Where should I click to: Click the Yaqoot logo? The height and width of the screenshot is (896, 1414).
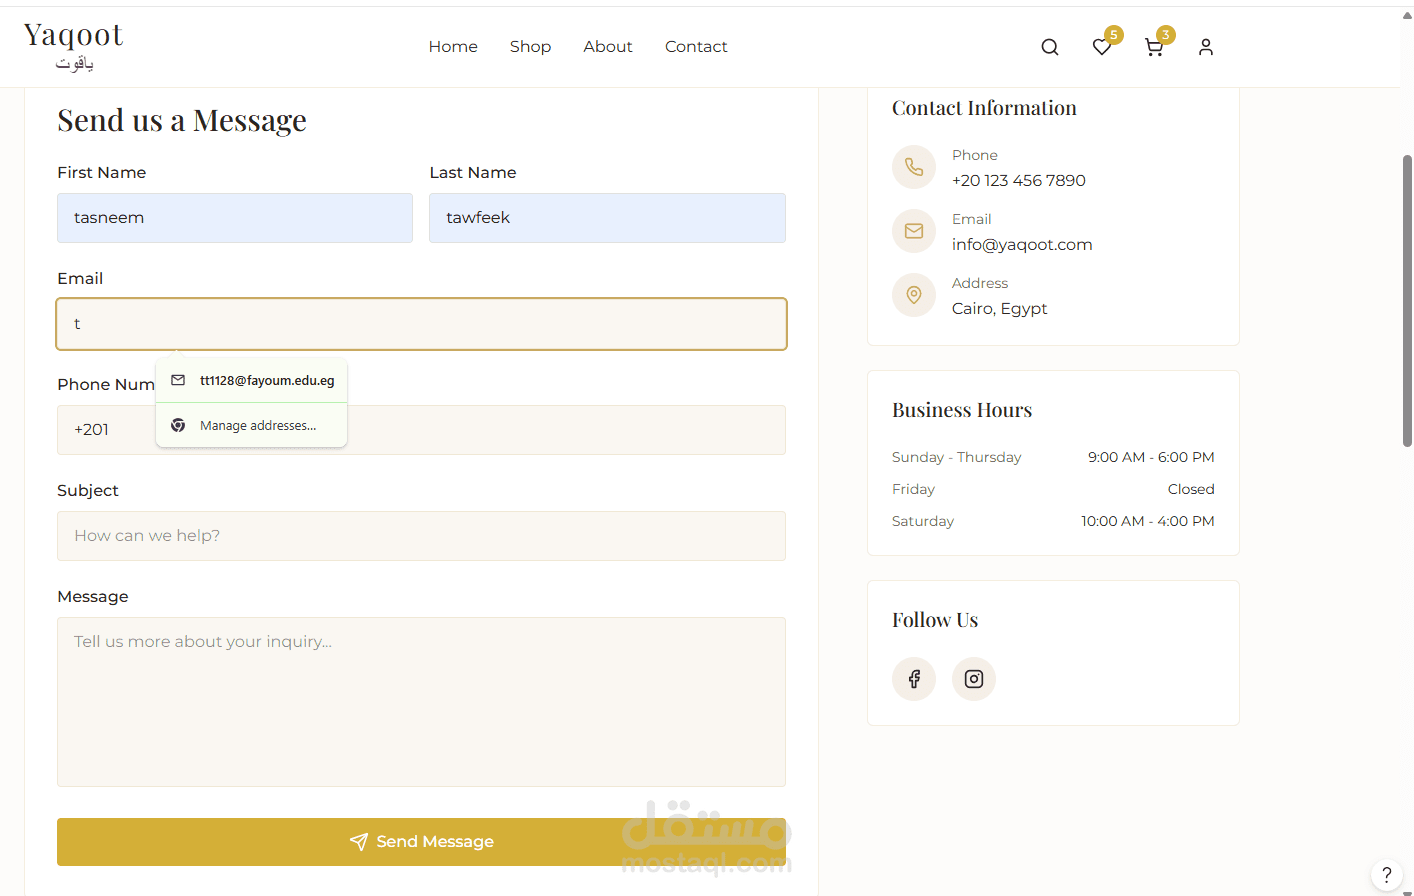(x=73, y=46)
